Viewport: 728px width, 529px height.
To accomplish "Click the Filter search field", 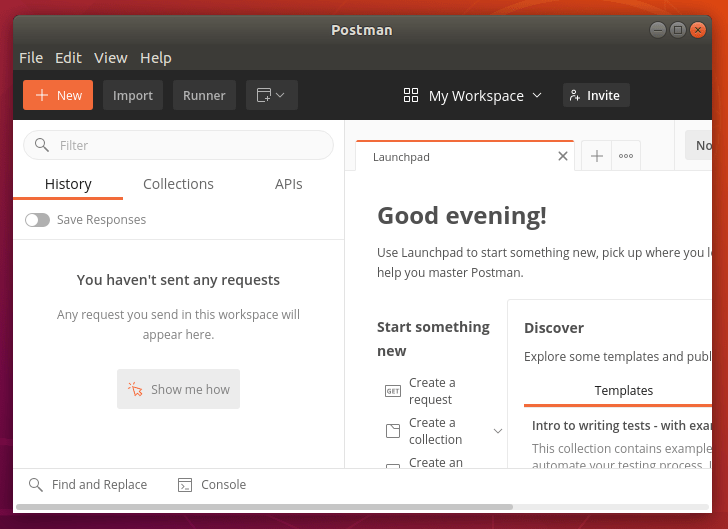I will 179,145.
